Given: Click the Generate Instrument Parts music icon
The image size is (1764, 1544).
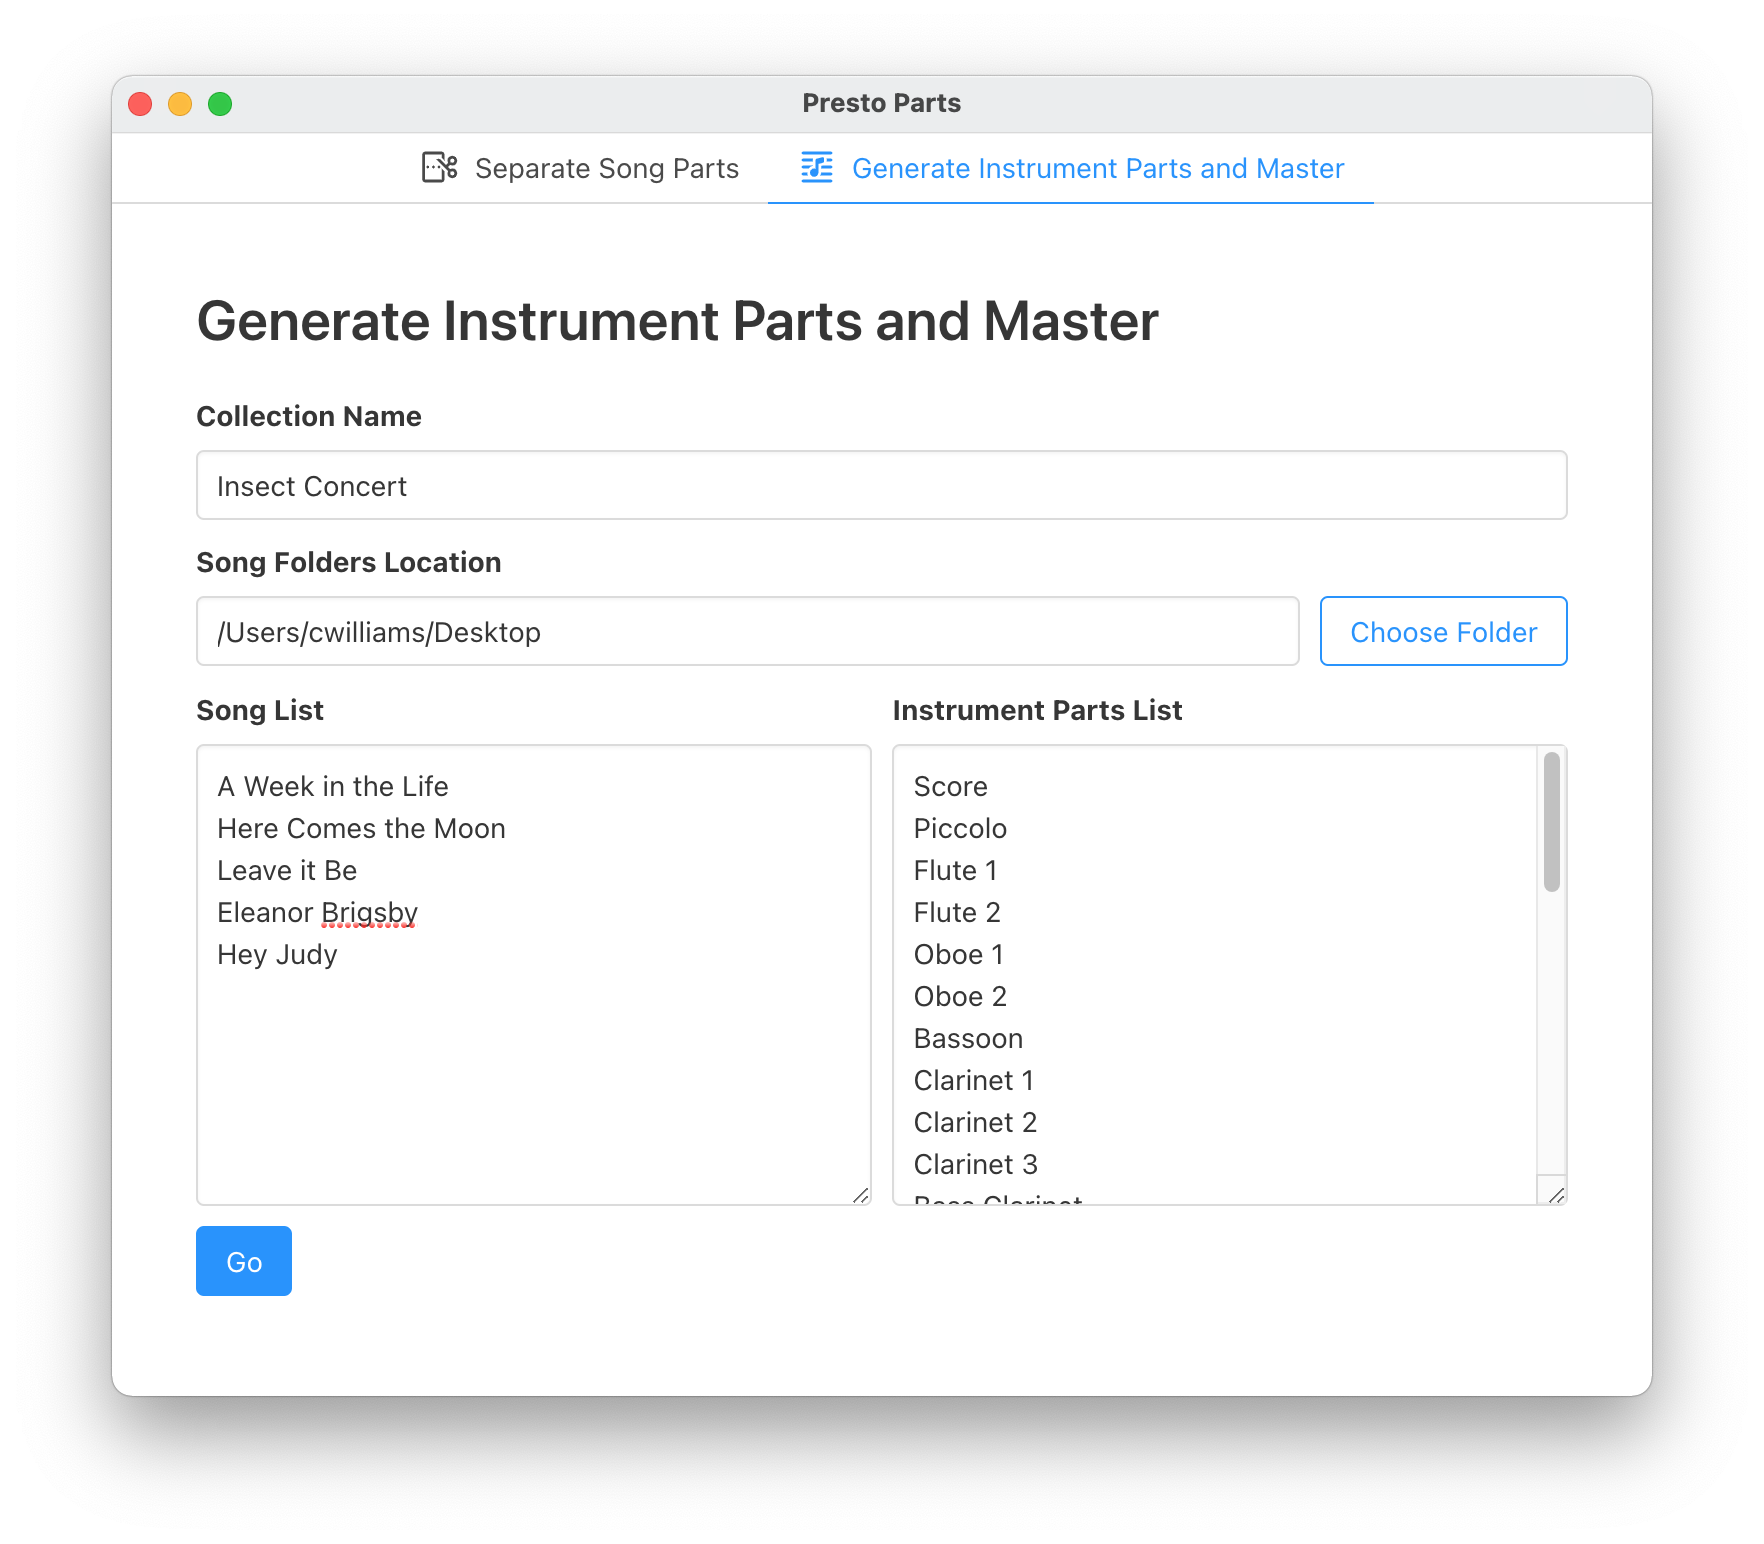Looking at the screenshot, I should tap(816, 167).
